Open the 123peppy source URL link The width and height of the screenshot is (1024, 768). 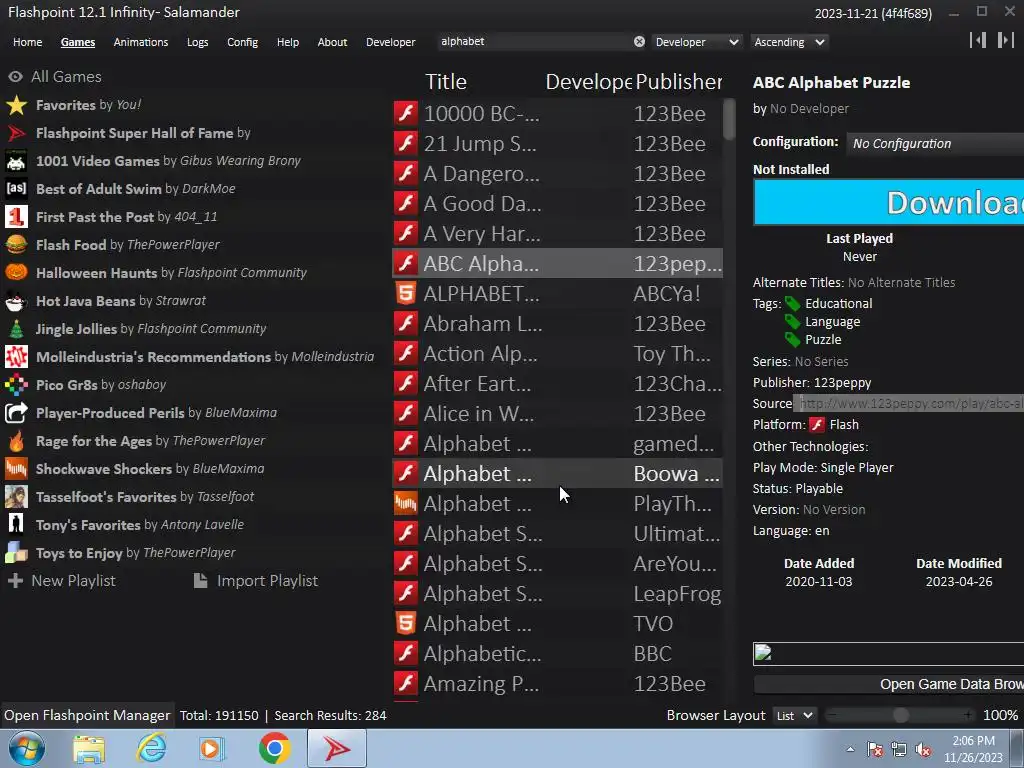[x=909, y=404]
